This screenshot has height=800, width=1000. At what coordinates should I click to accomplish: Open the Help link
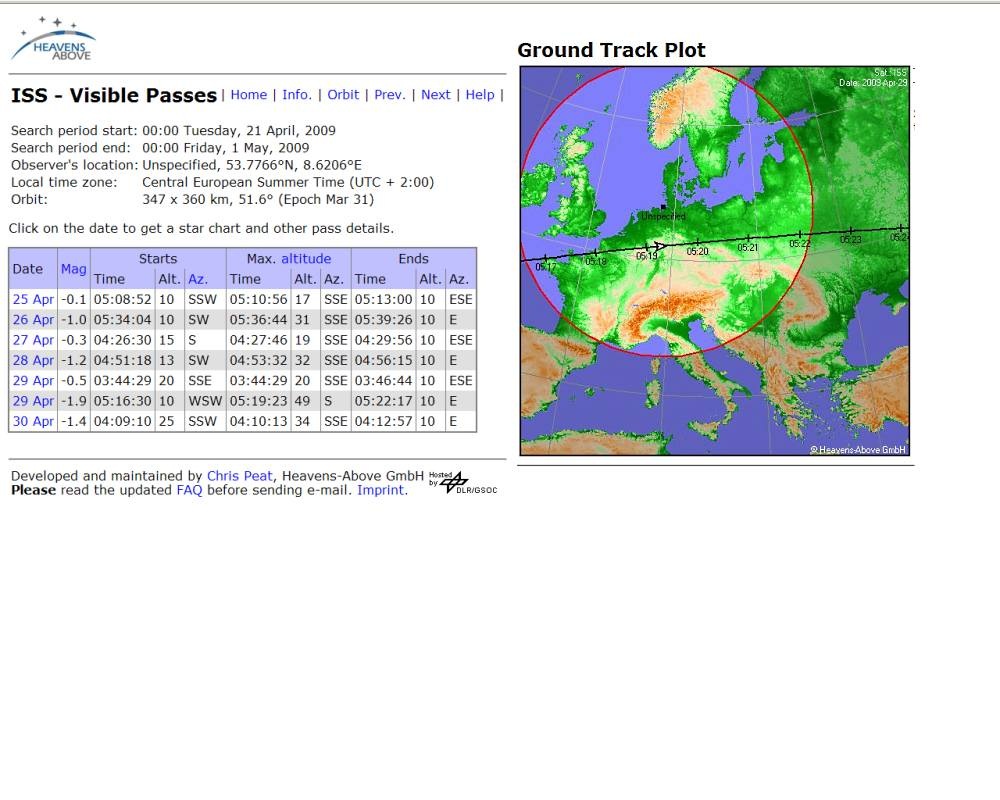click(x=480, y=95)
